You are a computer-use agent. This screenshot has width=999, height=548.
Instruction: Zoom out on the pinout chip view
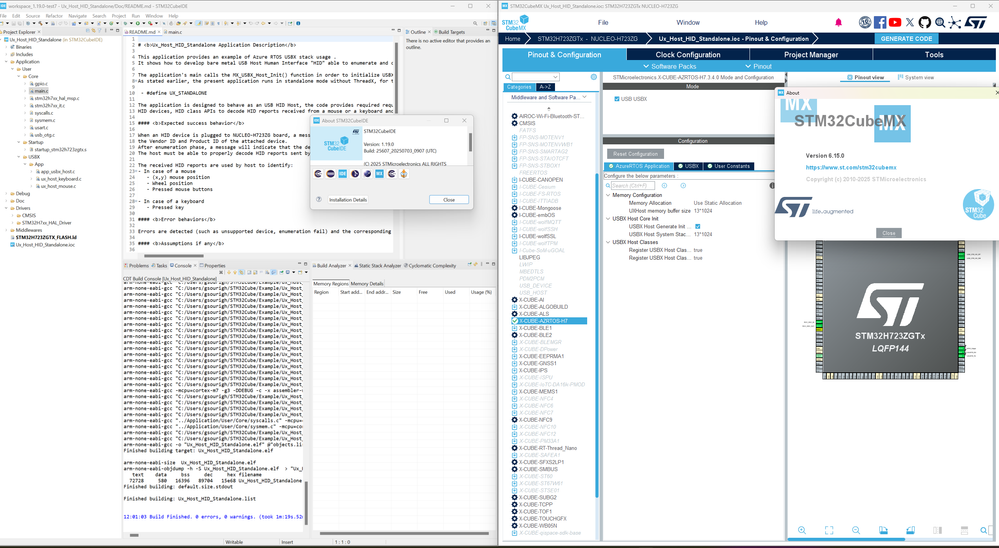coord(856,530)
